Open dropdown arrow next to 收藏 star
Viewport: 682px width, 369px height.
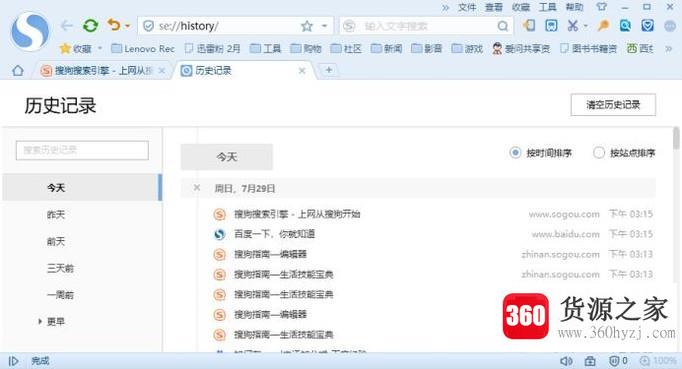point(100,48)
